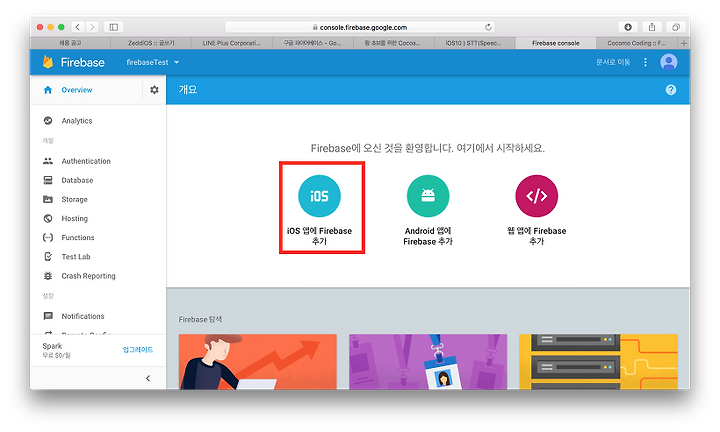Viewport: 720px width, 432px height.
Task: Toggle the Safari sidebar button
Action: (x=113, y=27)
